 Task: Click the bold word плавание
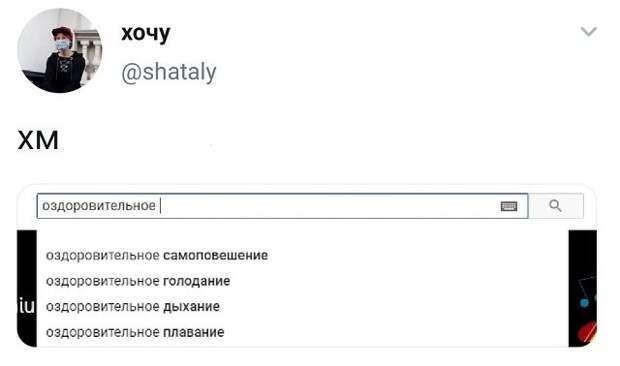[x=194, y=332]
